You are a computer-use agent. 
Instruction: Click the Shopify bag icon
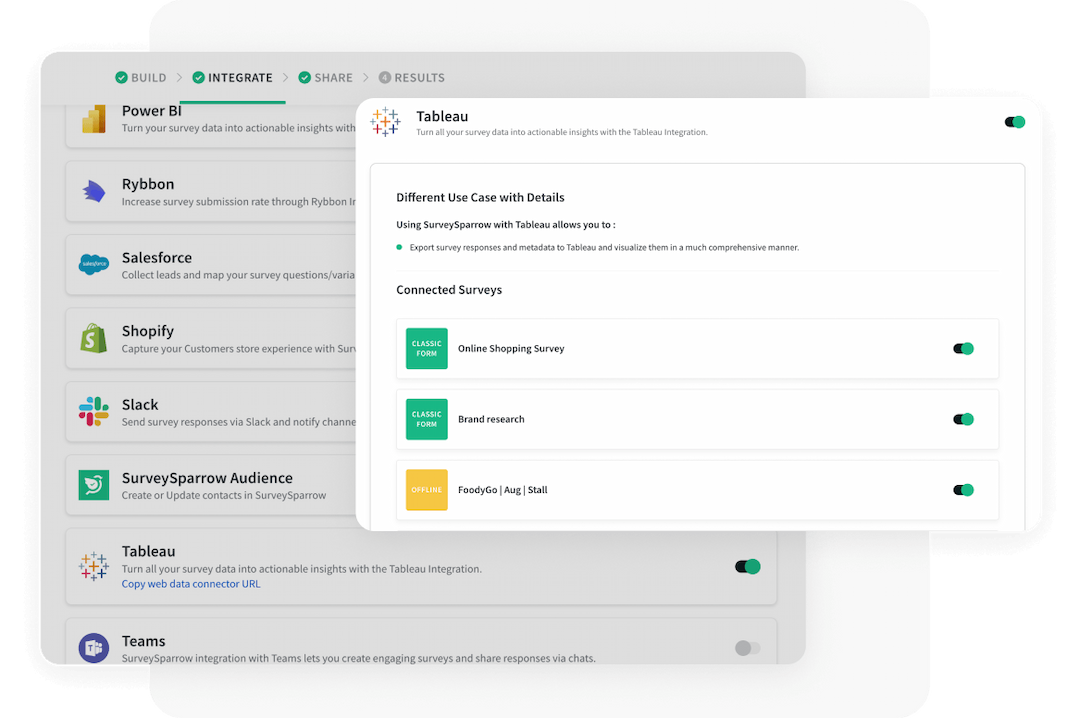tap(94, 338)
